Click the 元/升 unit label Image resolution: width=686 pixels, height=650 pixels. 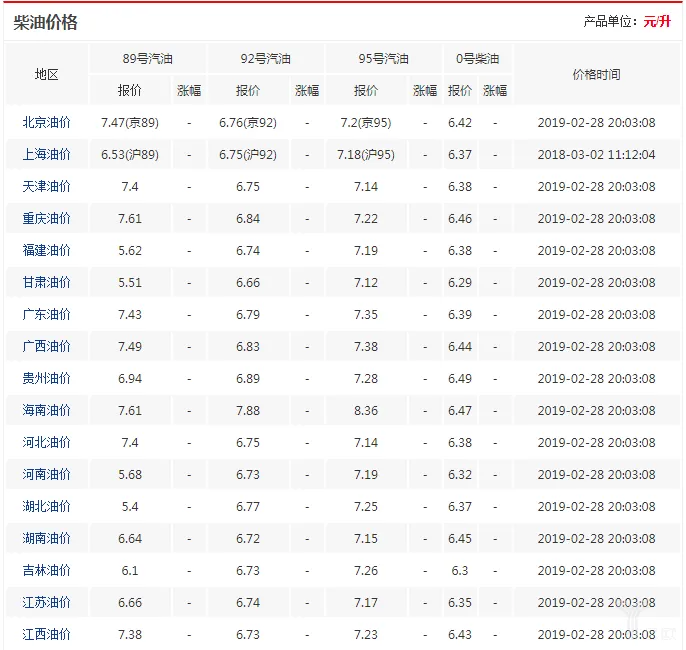[657, 21]
